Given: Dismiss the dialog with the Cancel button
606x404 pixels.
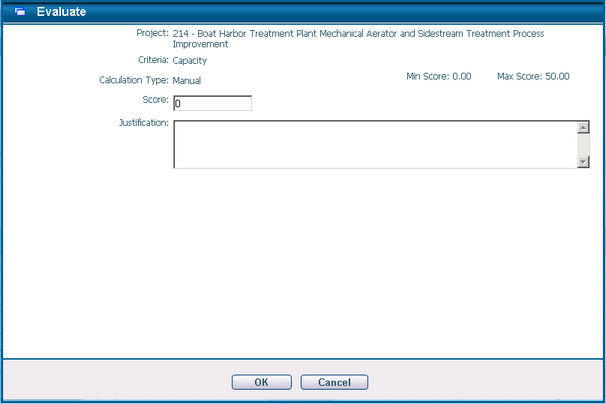Looking at the screenshot, I should click(x=334, y=382).
